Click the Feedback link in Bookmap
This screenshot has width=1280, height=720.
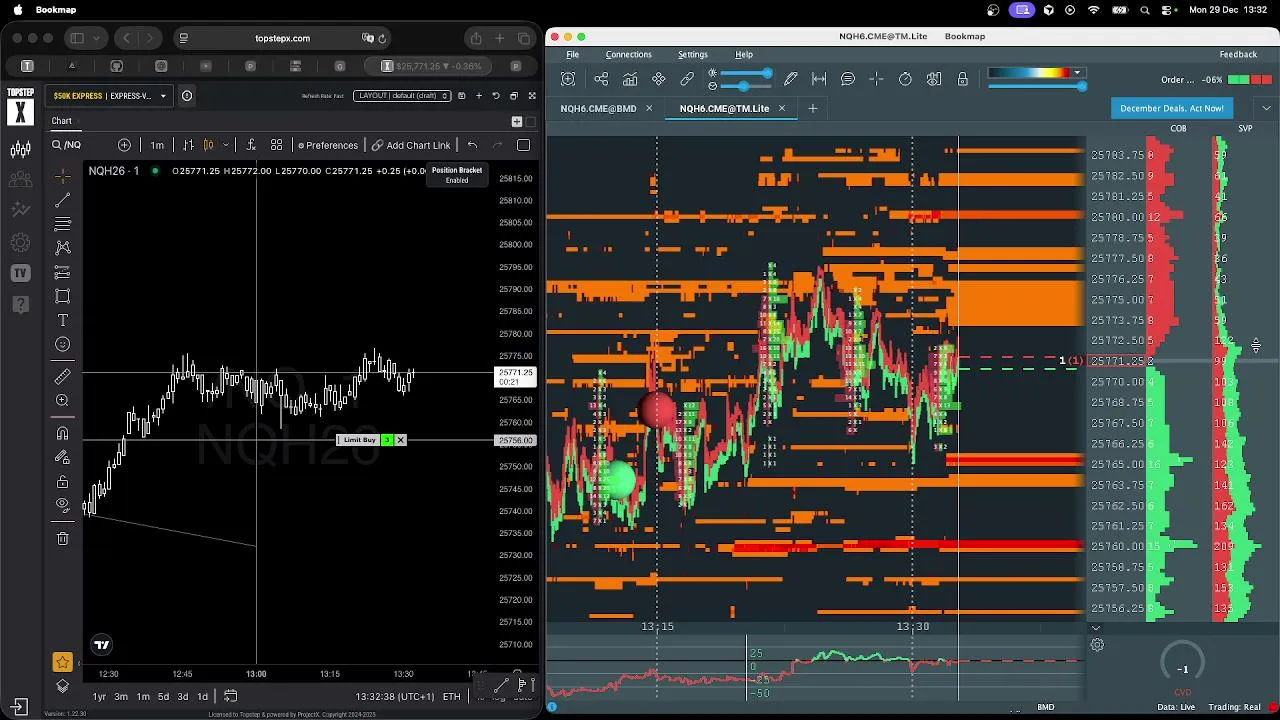(x=1238, y=54)
